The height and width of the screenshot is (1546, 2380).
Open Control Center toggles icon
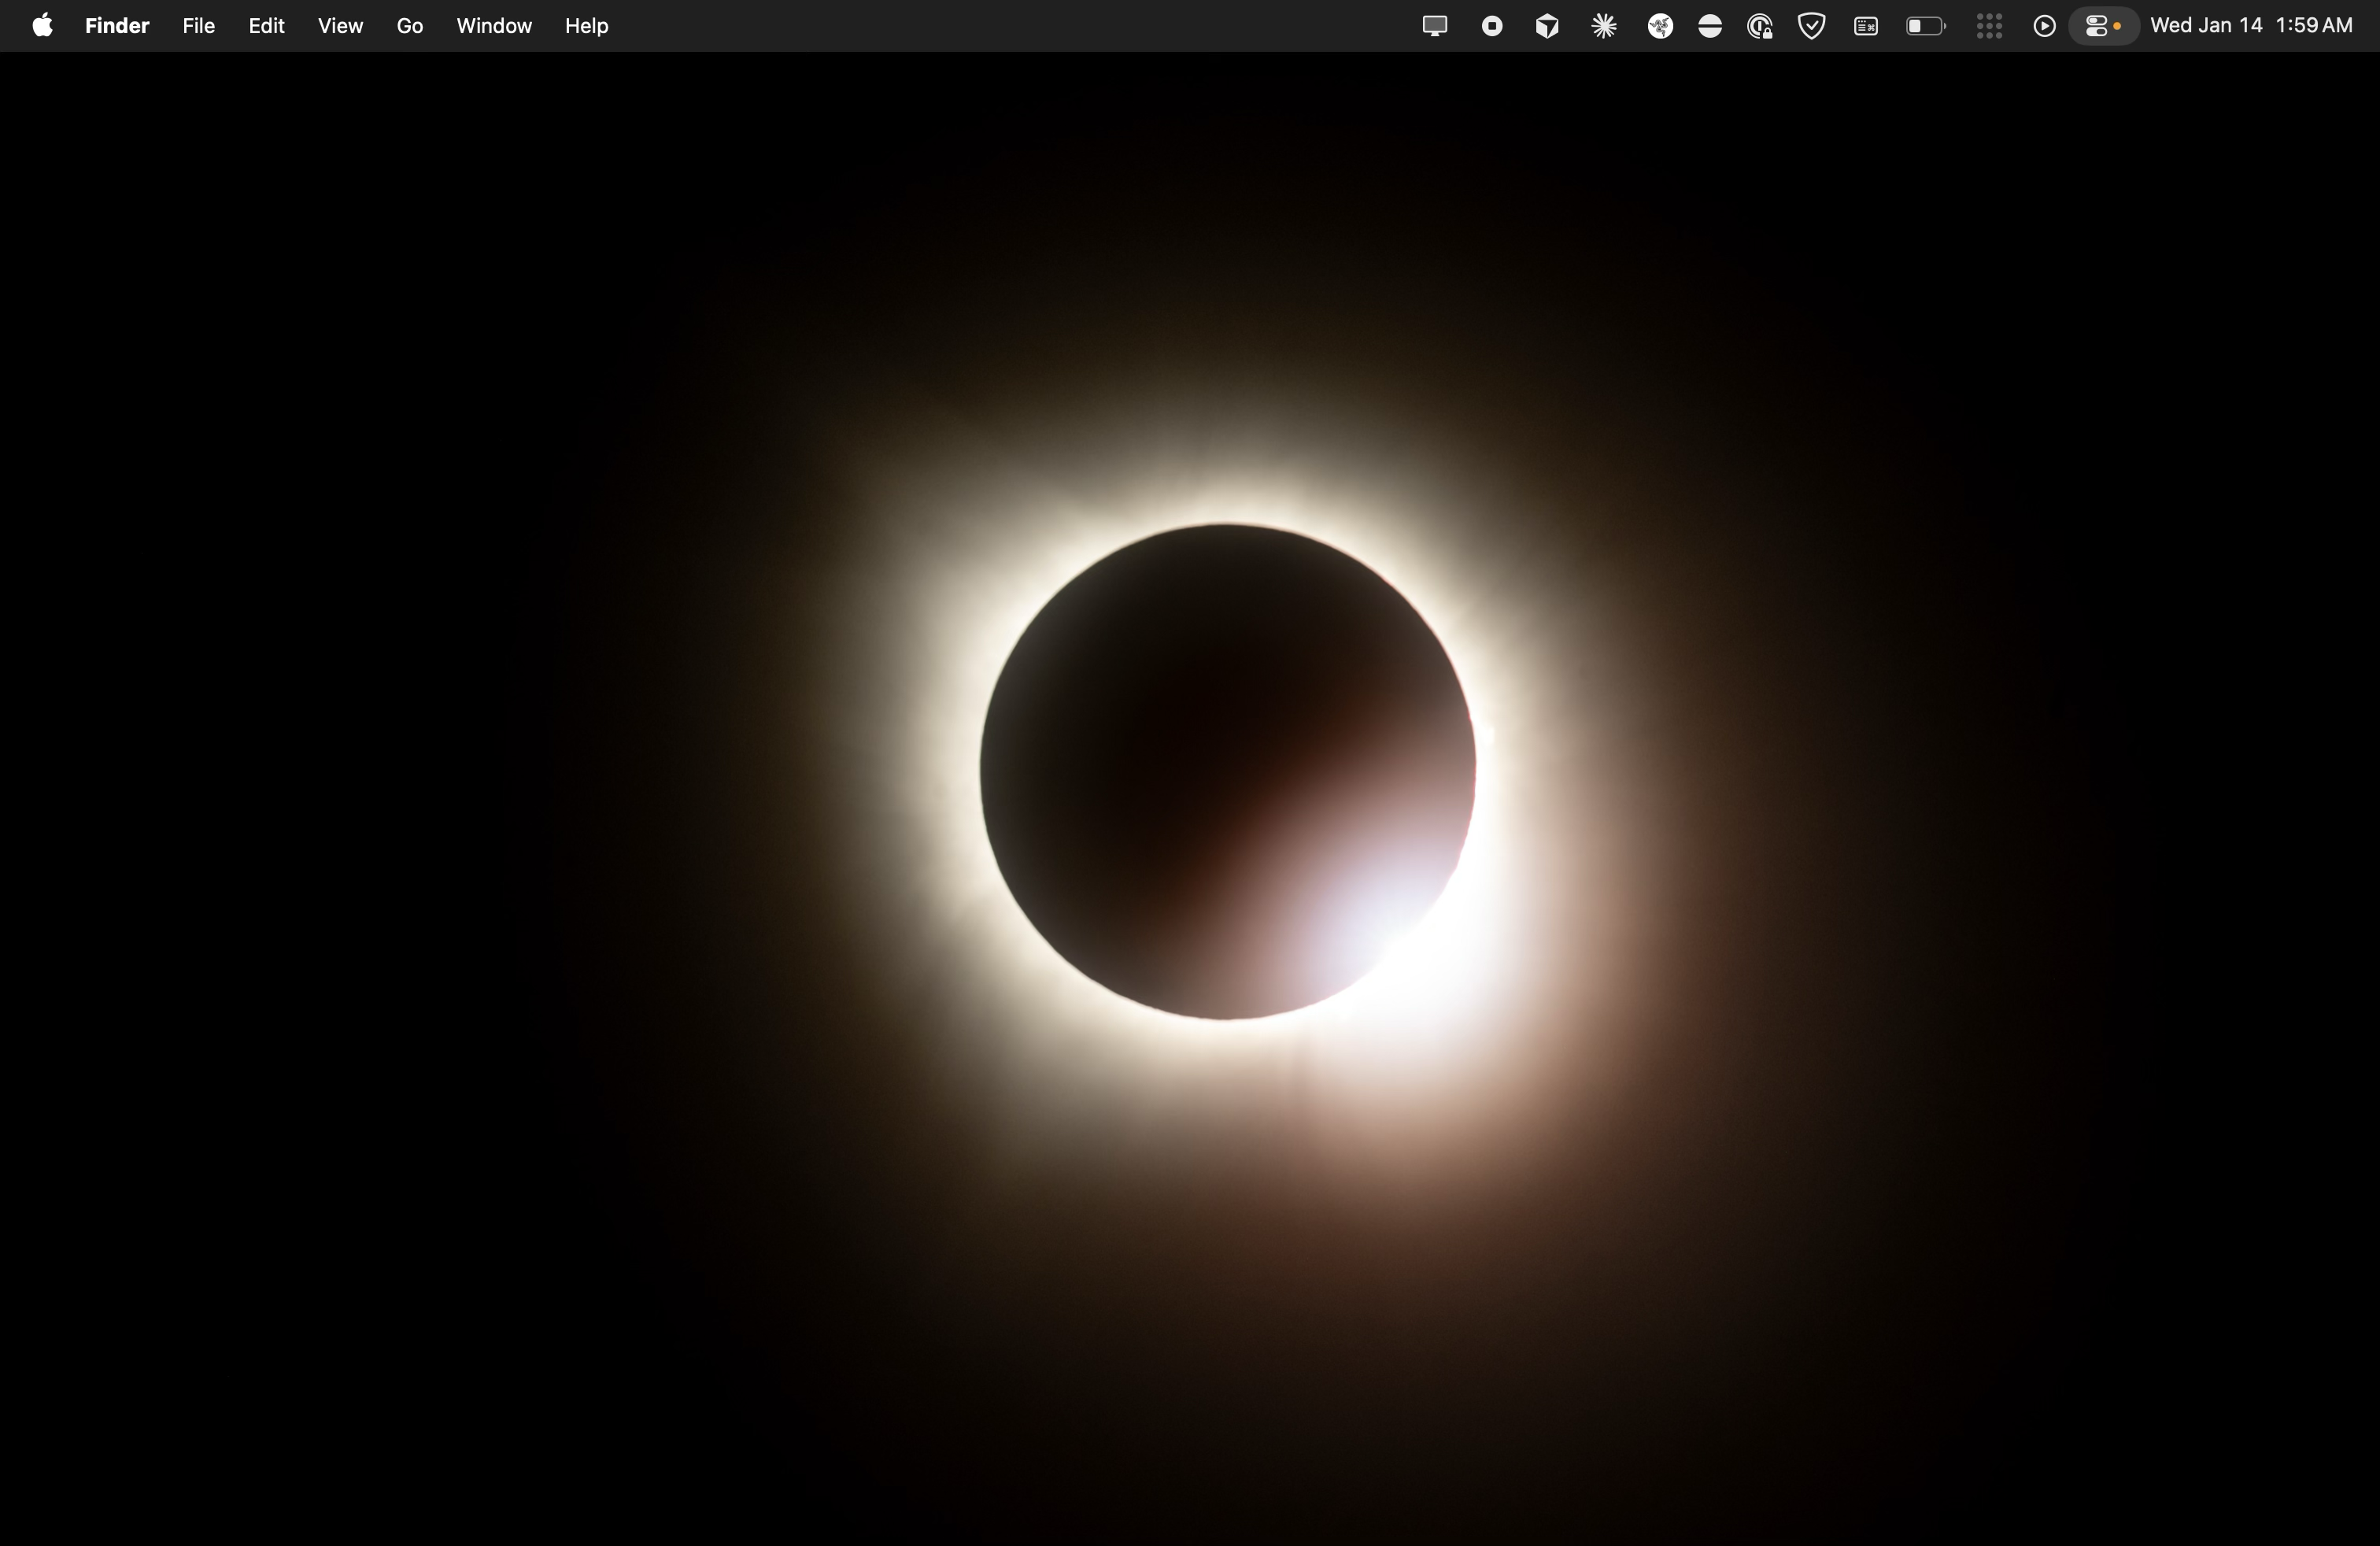(x=2102, y=26)
